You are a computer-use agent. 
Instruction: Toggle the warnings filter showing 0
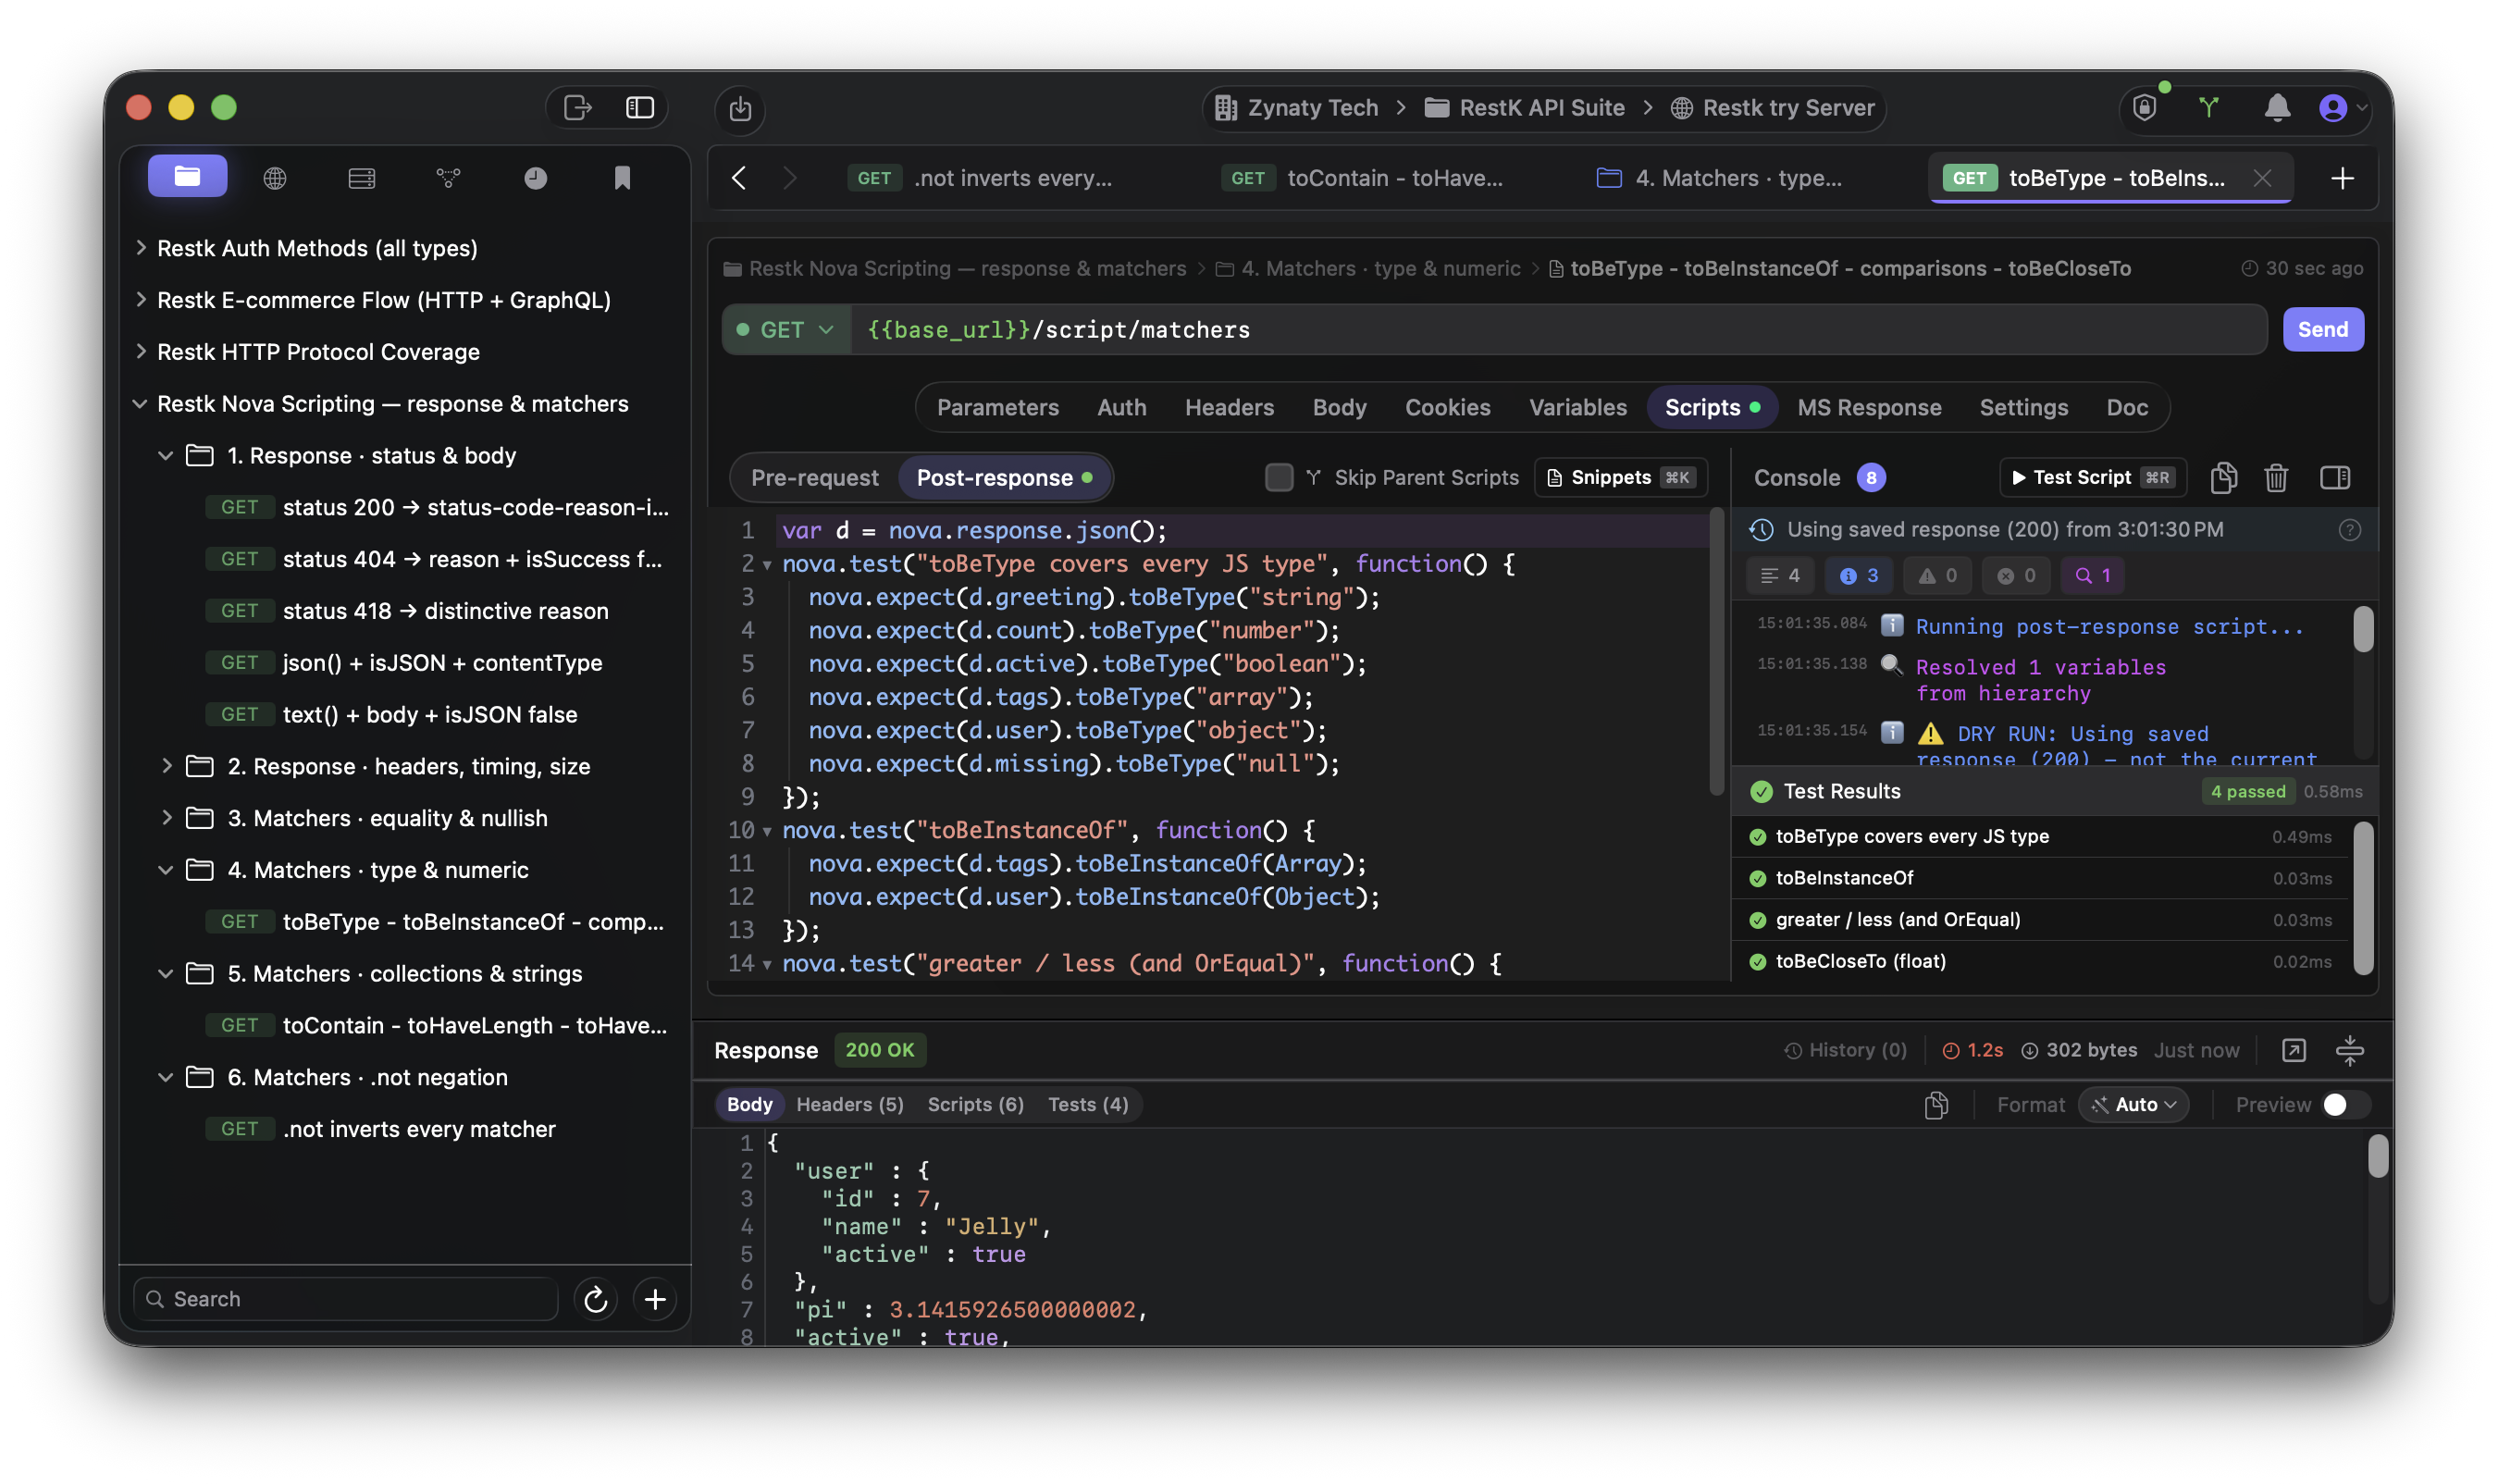pyautogui.click(x=1937, y=575)
